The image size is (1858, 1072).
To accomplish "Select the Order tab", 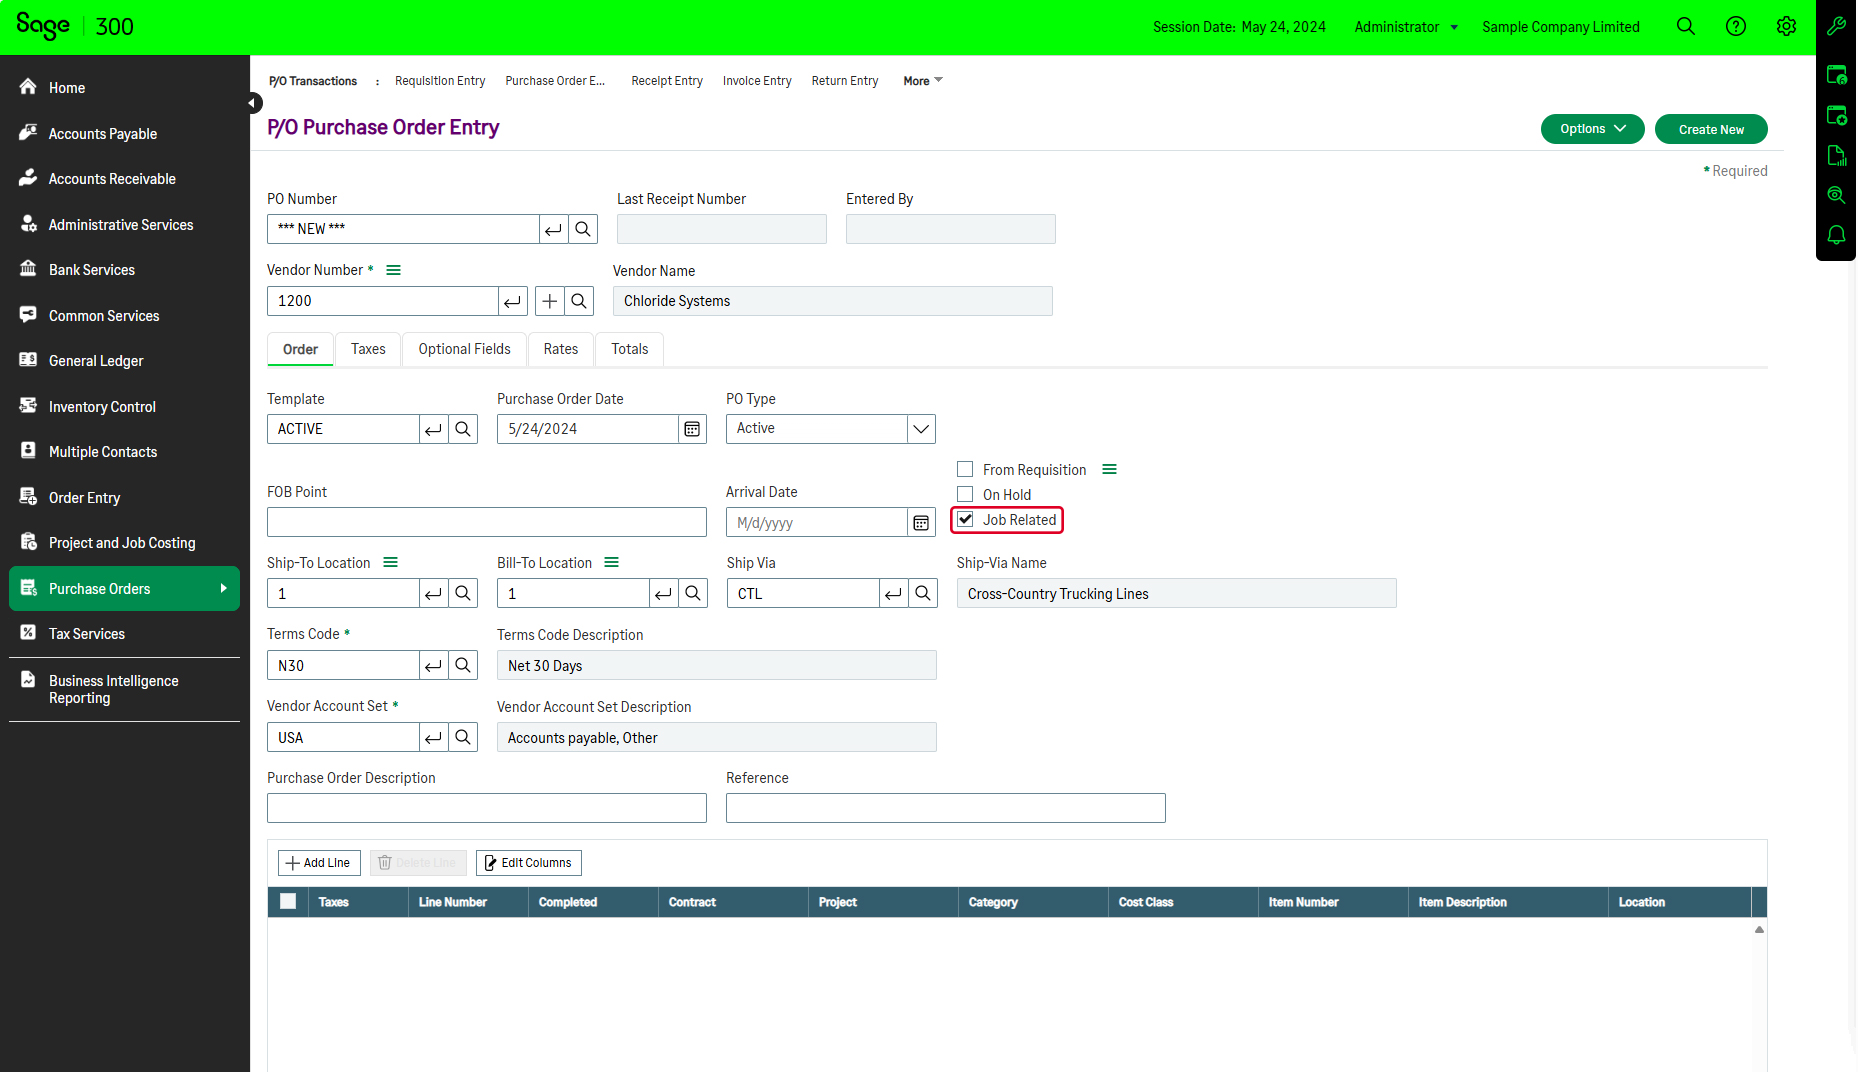I will coord(300,349).
